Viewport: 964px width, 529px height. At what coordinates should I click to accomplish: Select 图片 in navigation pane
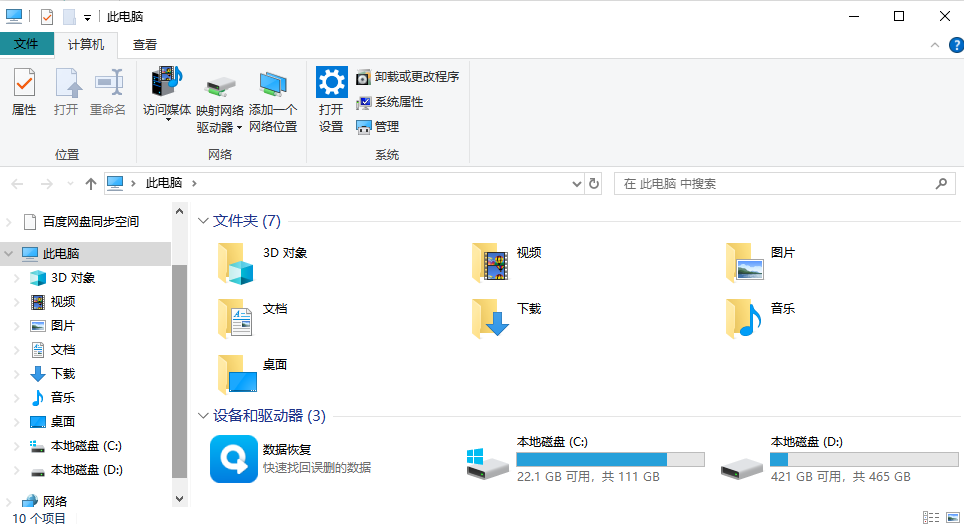[63, 326]
